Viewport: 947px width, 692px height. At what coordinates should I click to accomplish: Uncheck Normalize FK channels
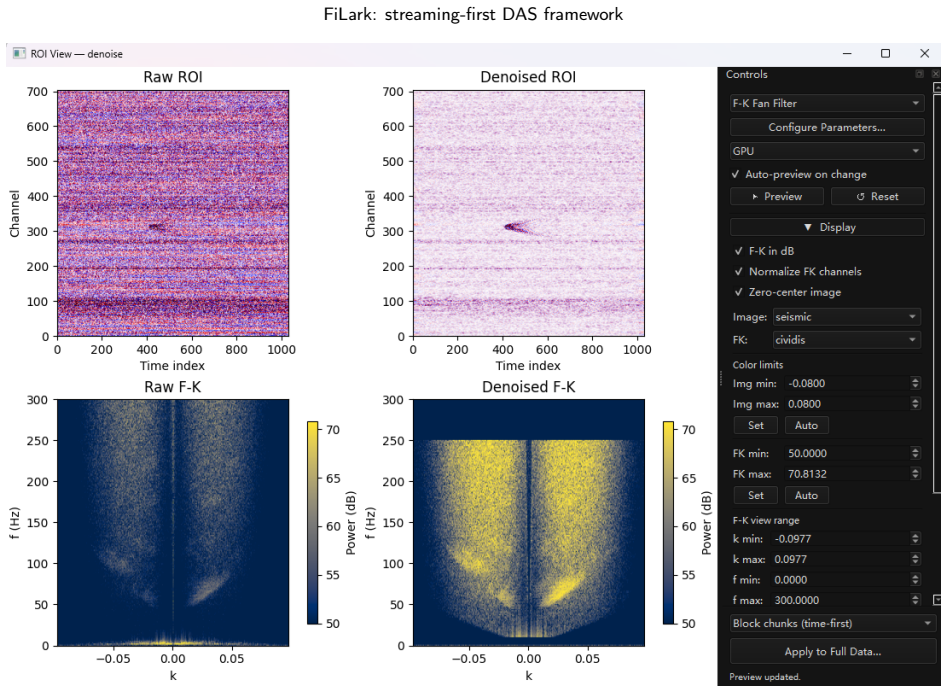coord(798,272)
